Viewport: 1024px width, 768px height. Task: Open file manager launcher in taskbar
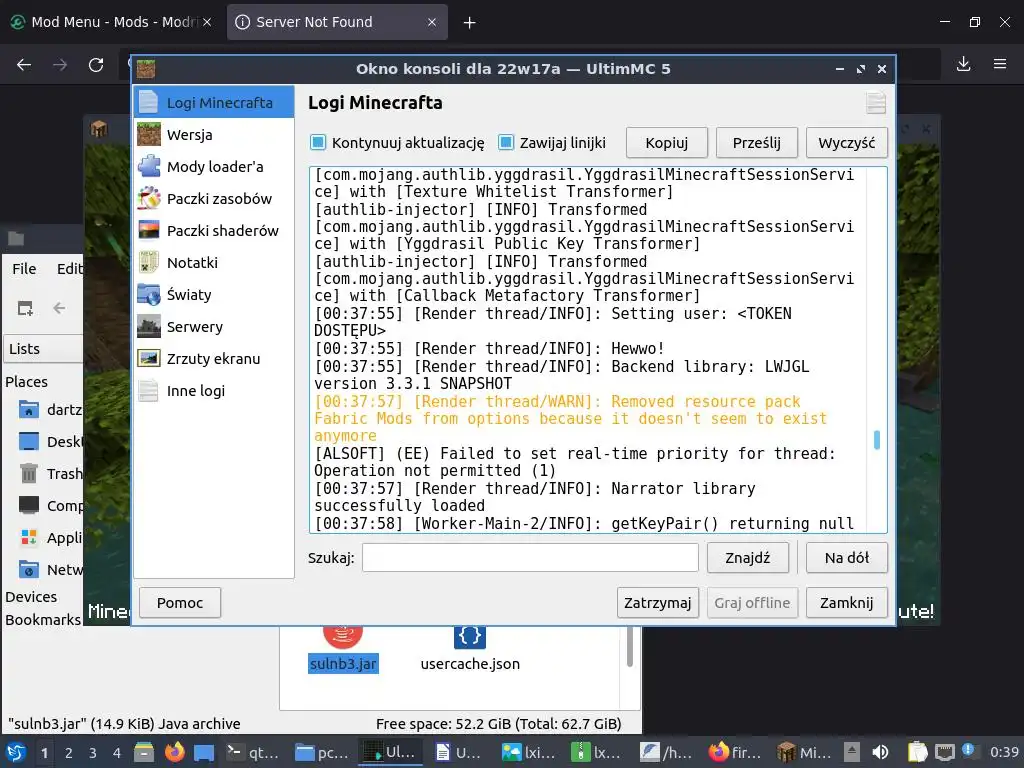[144, 752]
